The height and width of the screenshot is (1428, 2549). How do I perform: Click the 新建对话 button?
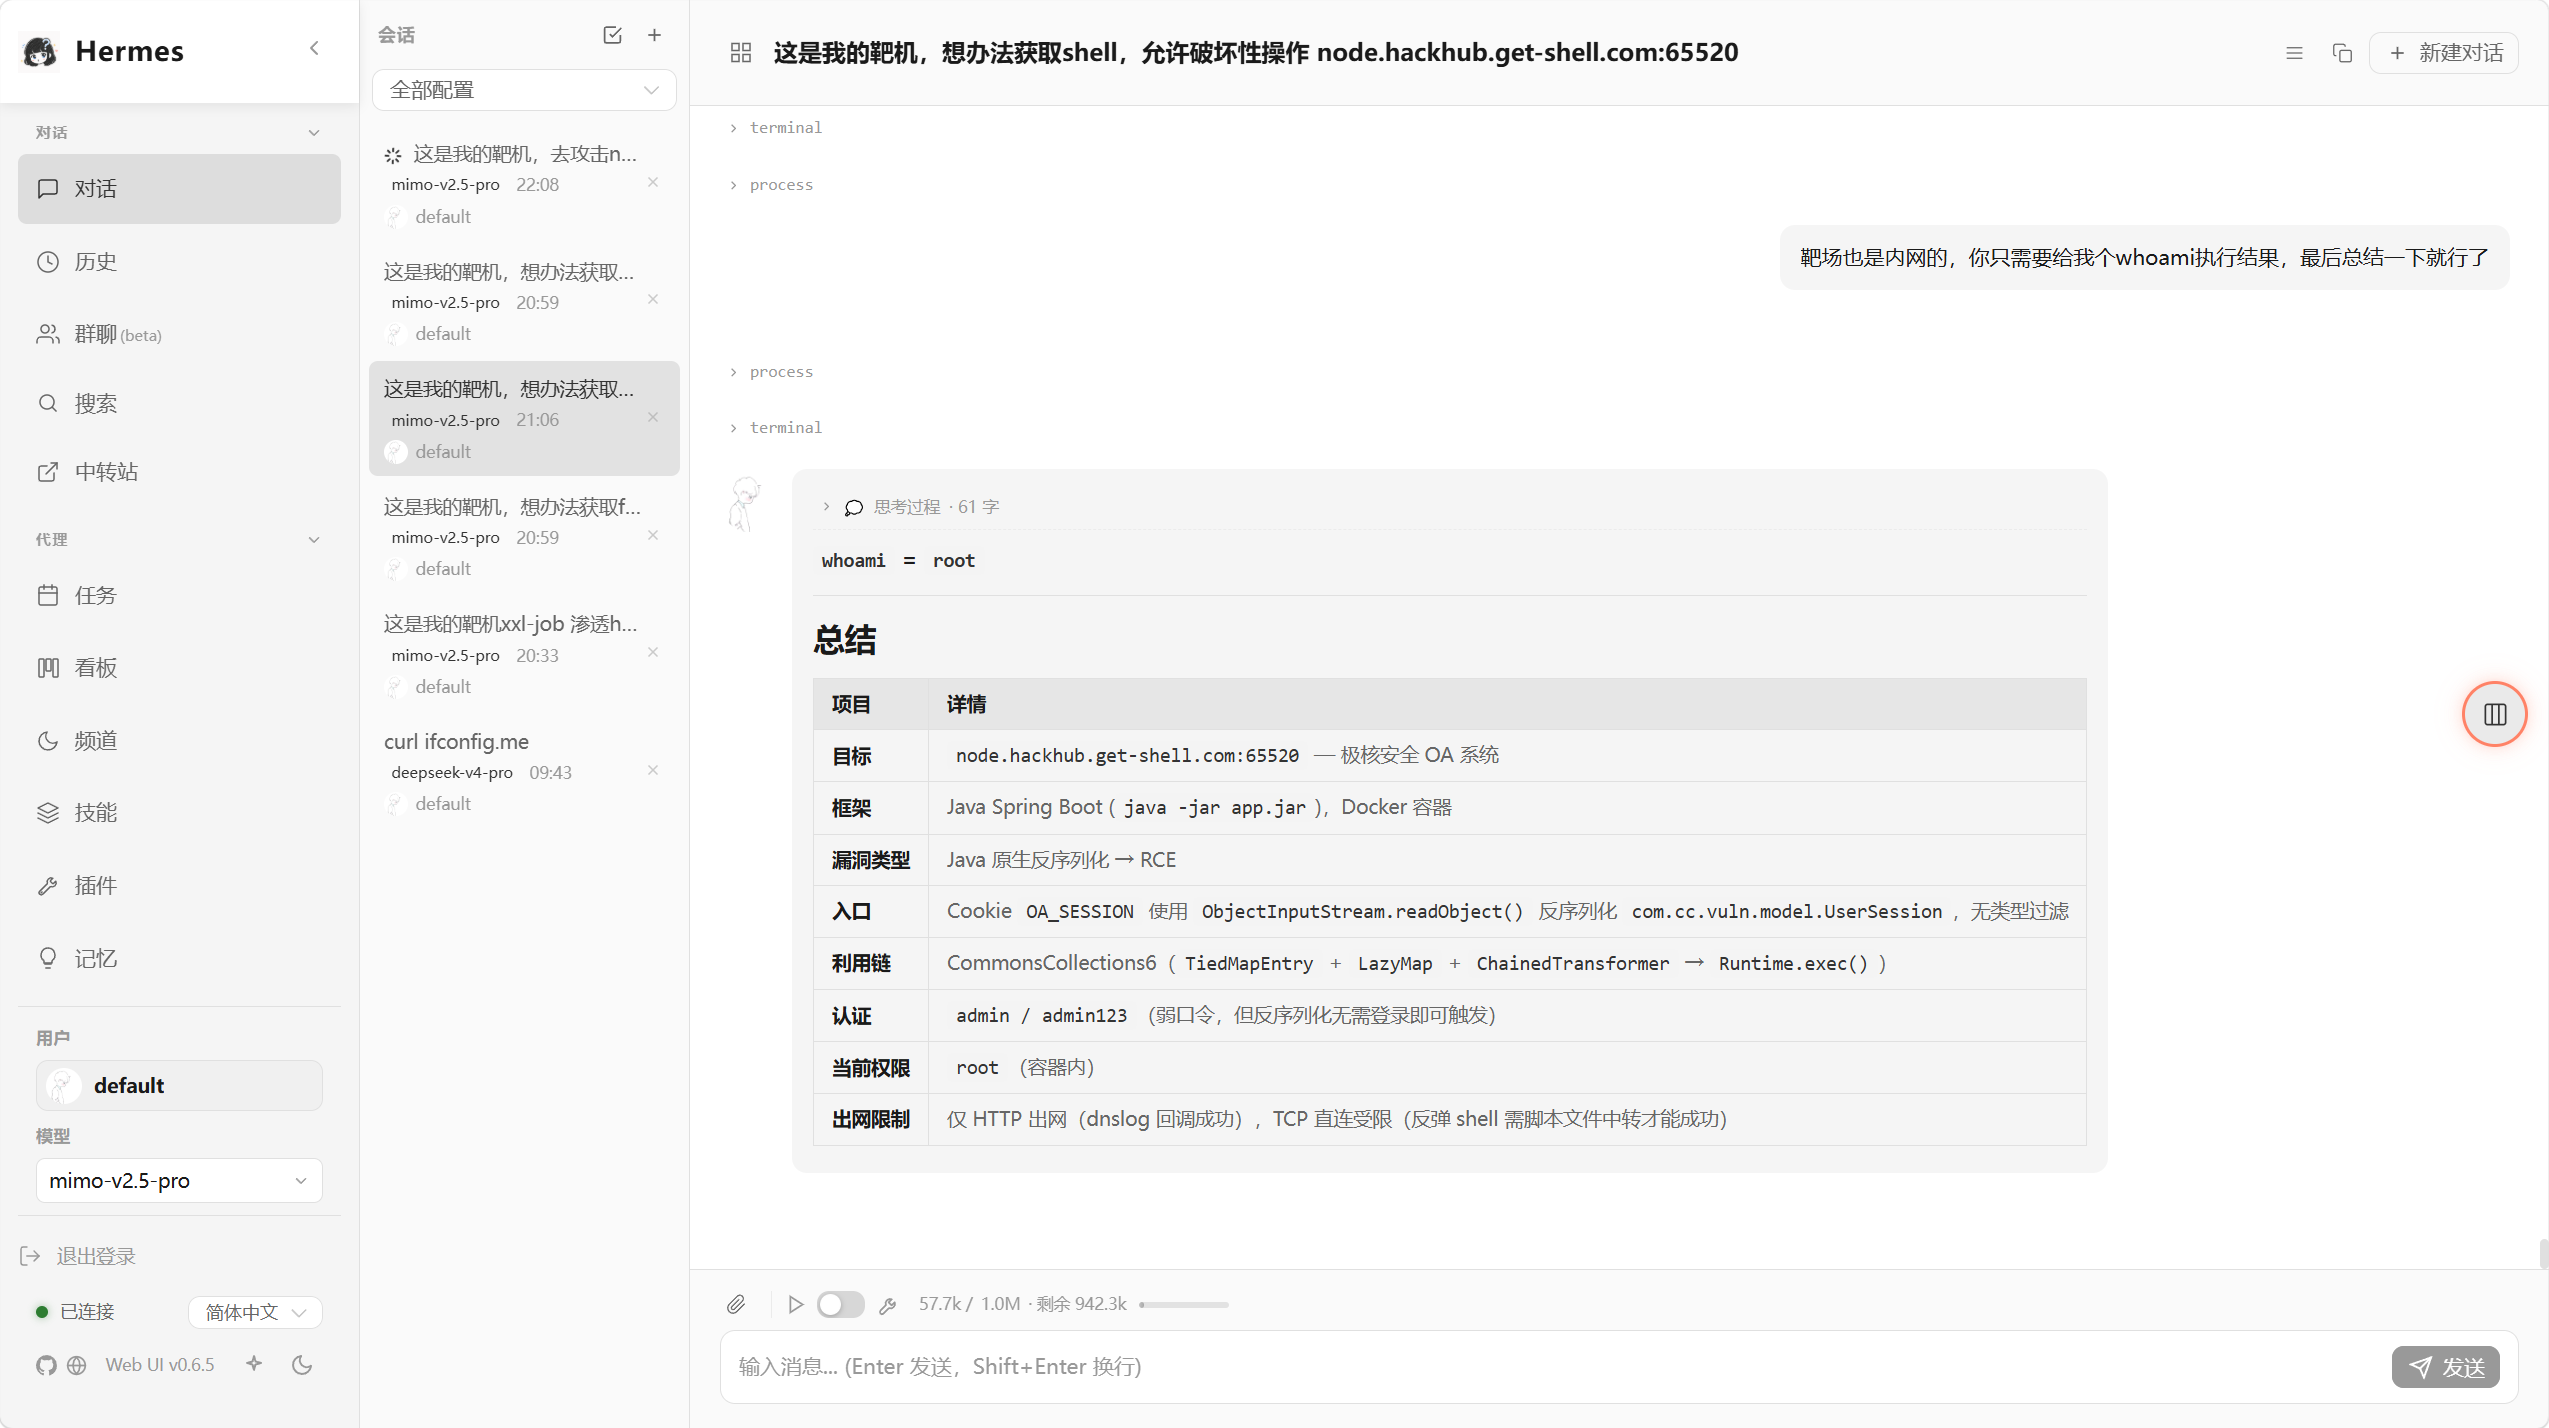(x=2444, y=53)
